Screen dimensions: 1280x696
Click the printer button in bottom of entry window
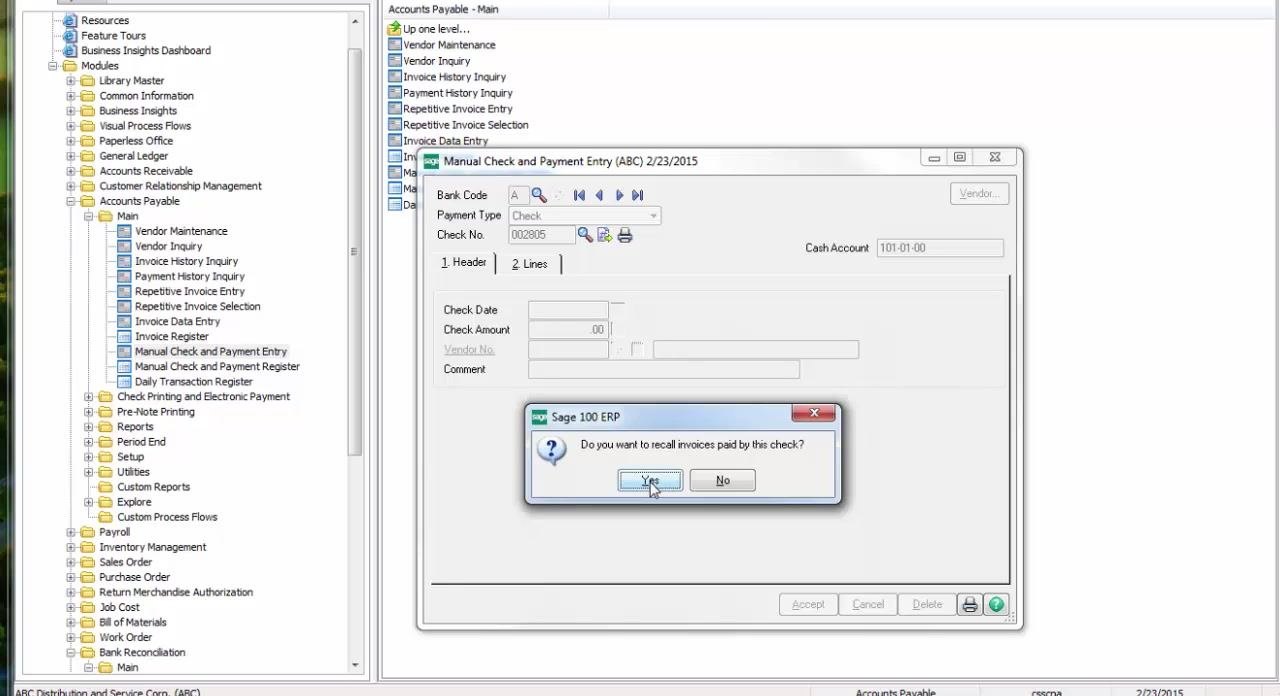point(969,604)
